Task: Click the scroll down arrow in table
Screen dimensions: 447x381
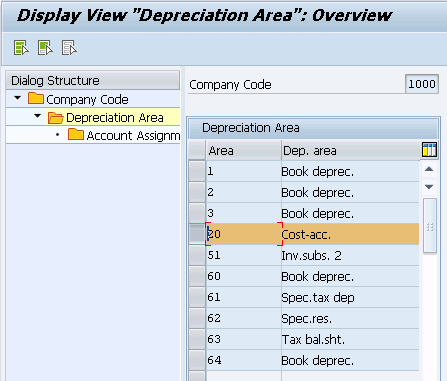Action: tap(429, 187)
